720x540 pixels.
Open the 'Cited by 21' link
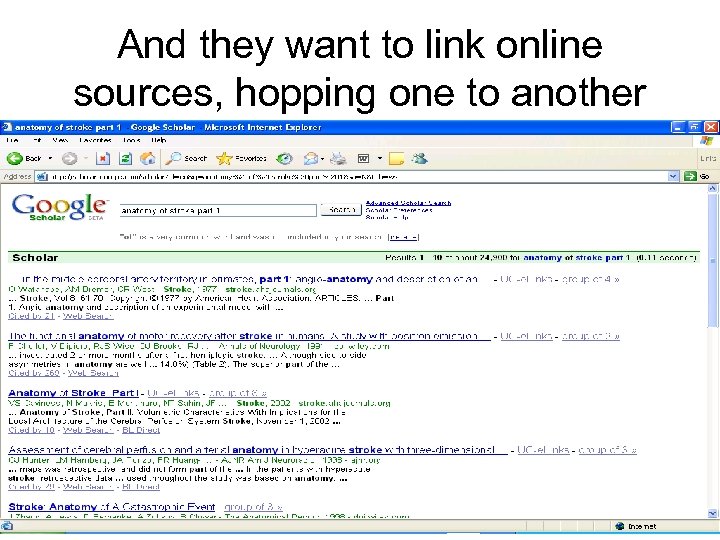tap(31, 316)
